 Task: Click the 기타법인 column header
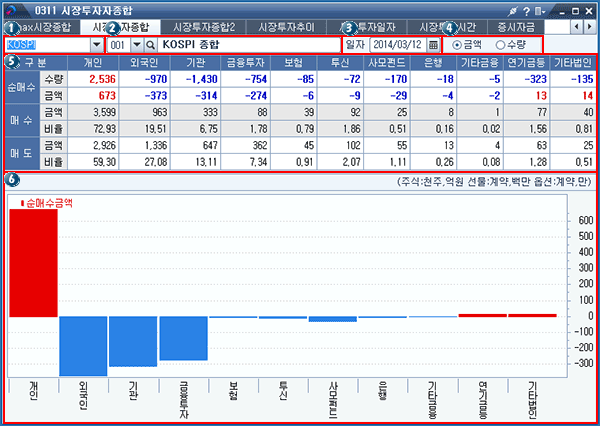(573, 62)
